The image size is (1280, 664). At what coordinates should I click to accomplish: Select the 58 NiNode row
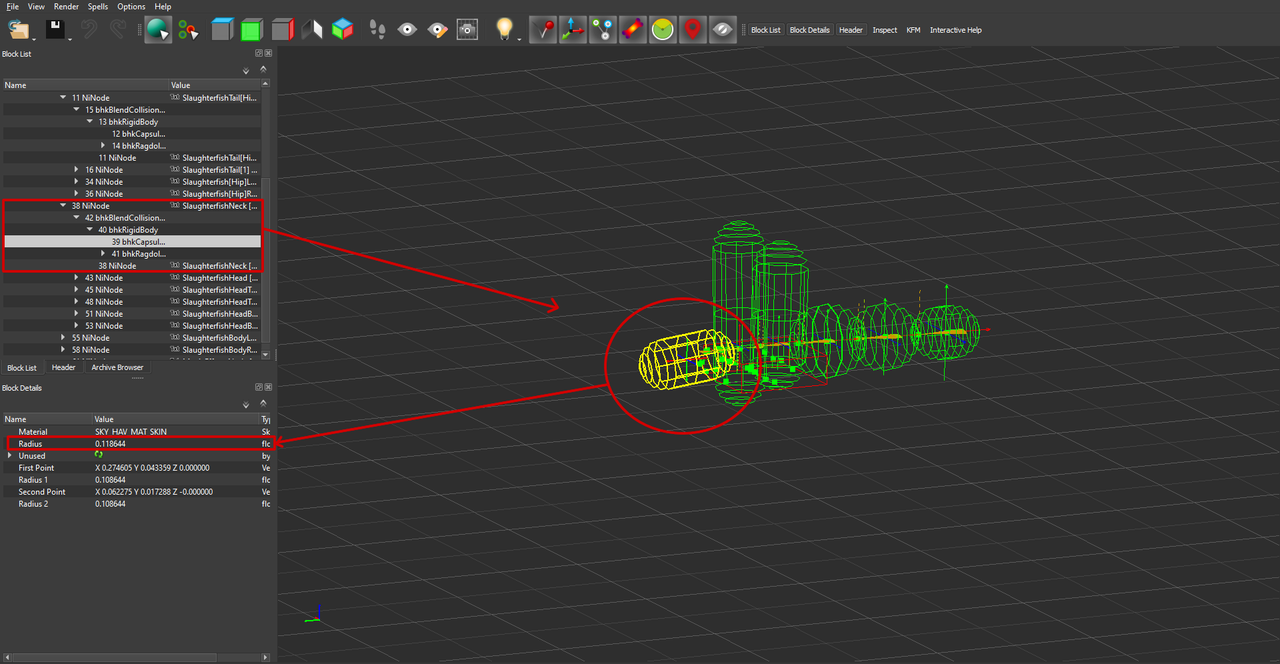click(131, 349)
